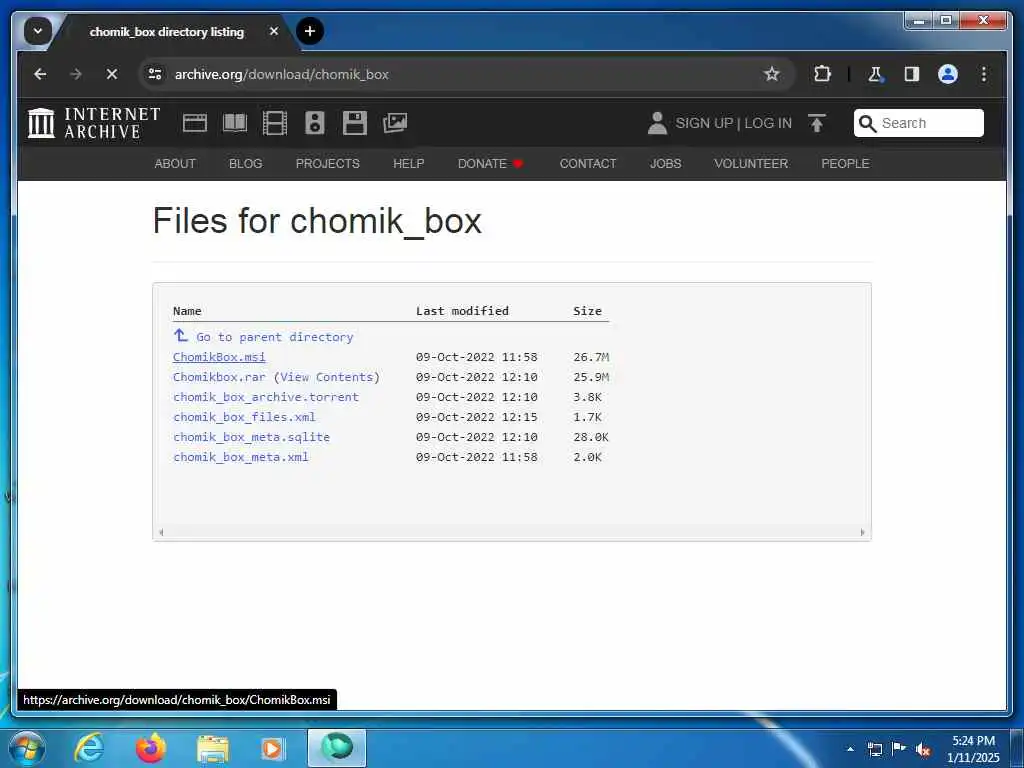Open the Windows Start button
Image resolution: width=1024 pixels, height=768 pixels.
27,748
